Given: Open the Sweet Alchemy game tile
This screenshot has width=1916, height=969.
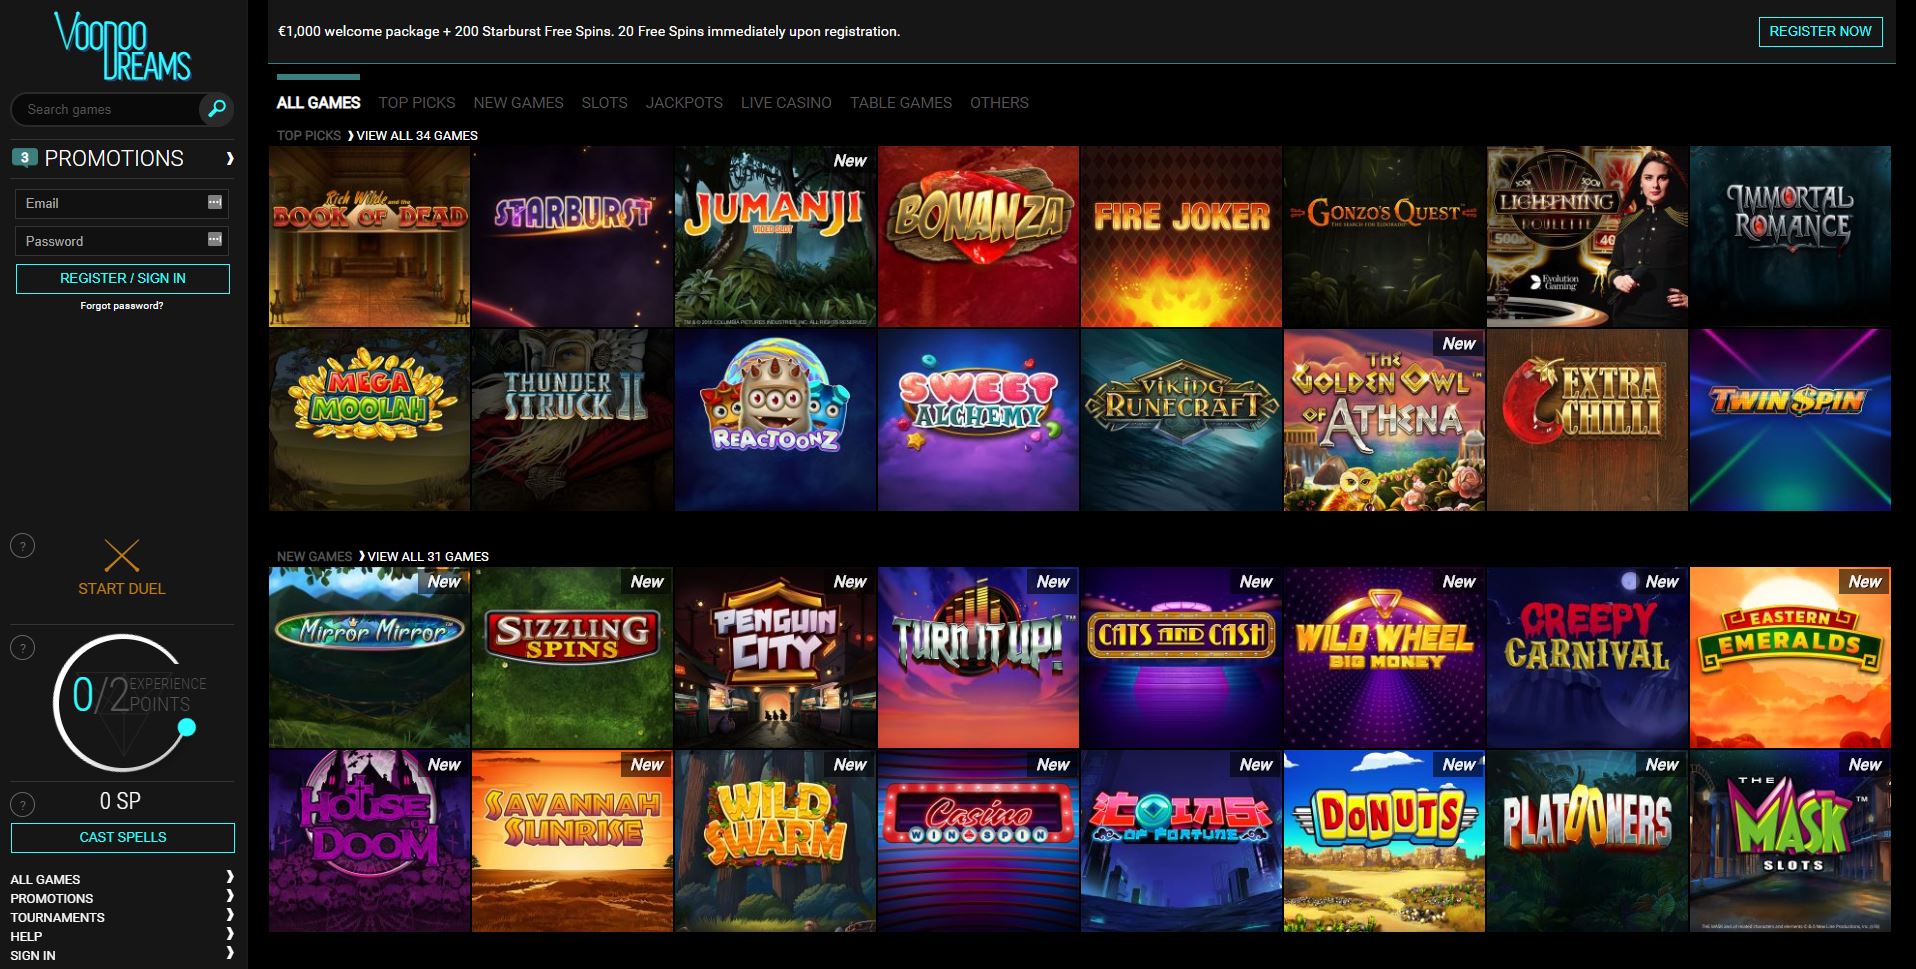Looking at the screenshot, I should click(978, 420).
